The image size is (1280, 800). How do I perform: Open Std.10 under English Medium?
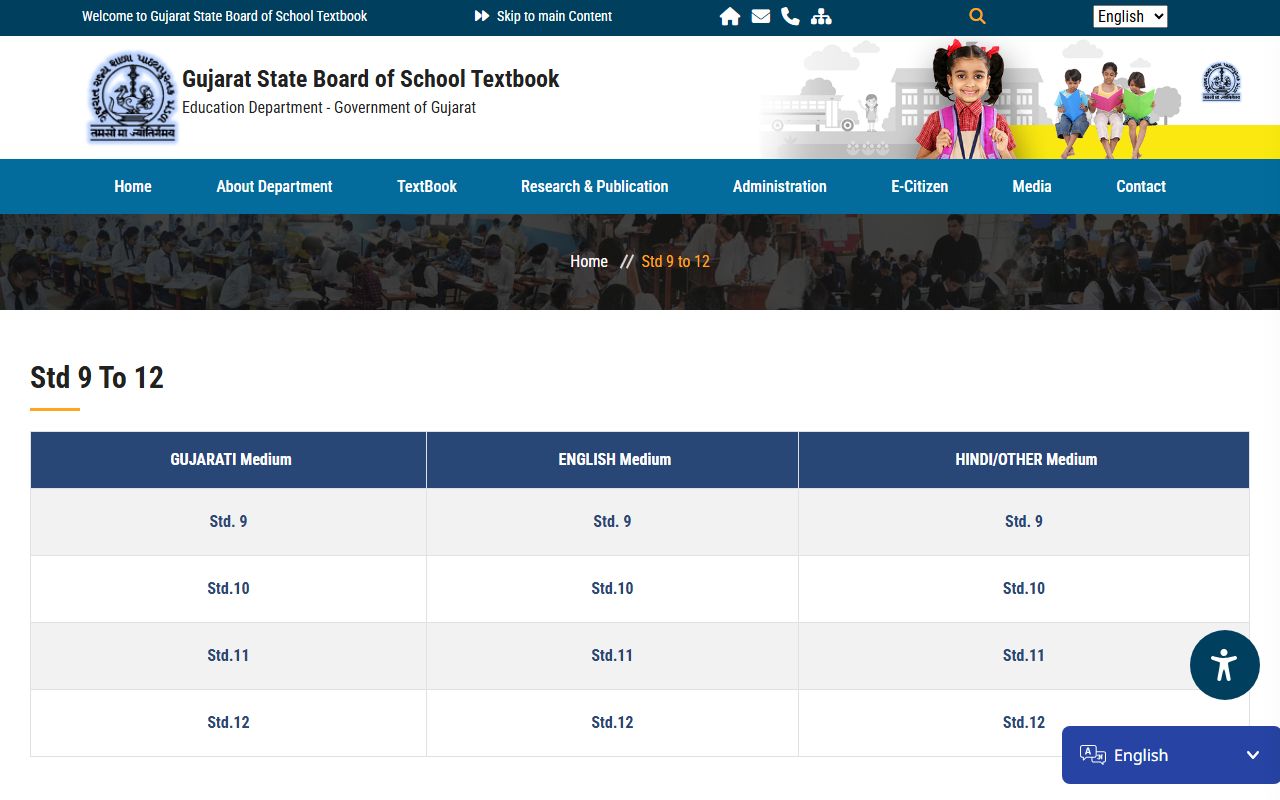(x=612, y=588)
